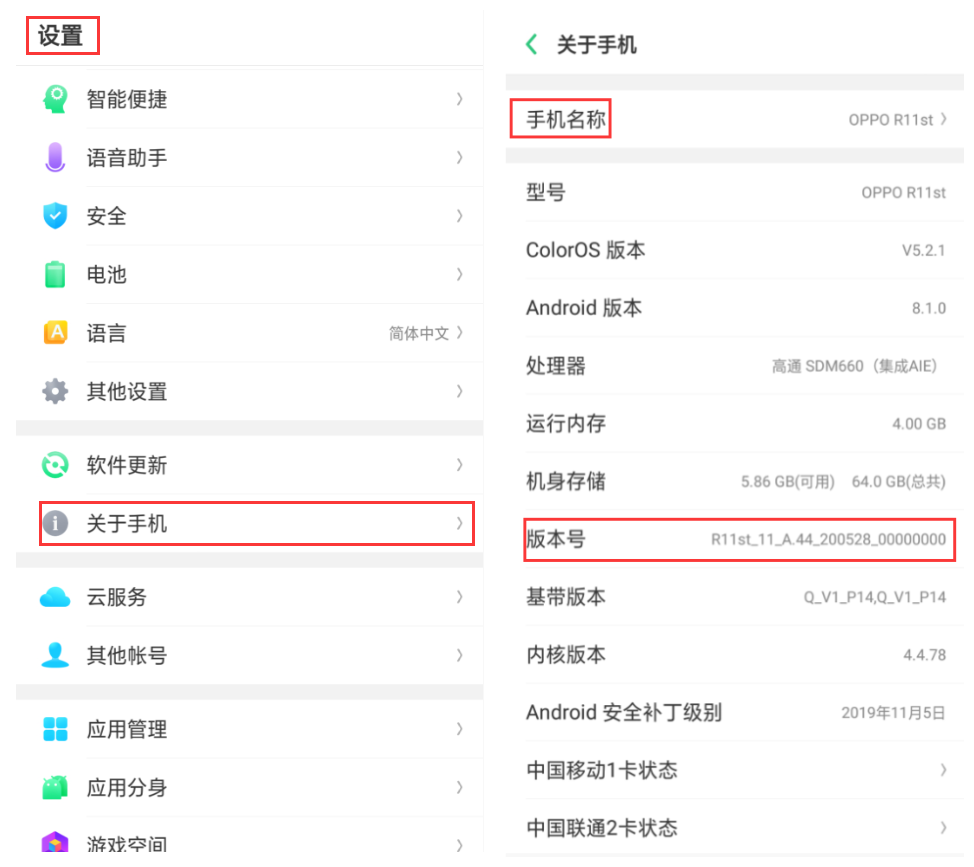This screenshot has width=974, height=867.
Task: Tap the 软件更新 refresh icon
Action: [x=55, y=465]
